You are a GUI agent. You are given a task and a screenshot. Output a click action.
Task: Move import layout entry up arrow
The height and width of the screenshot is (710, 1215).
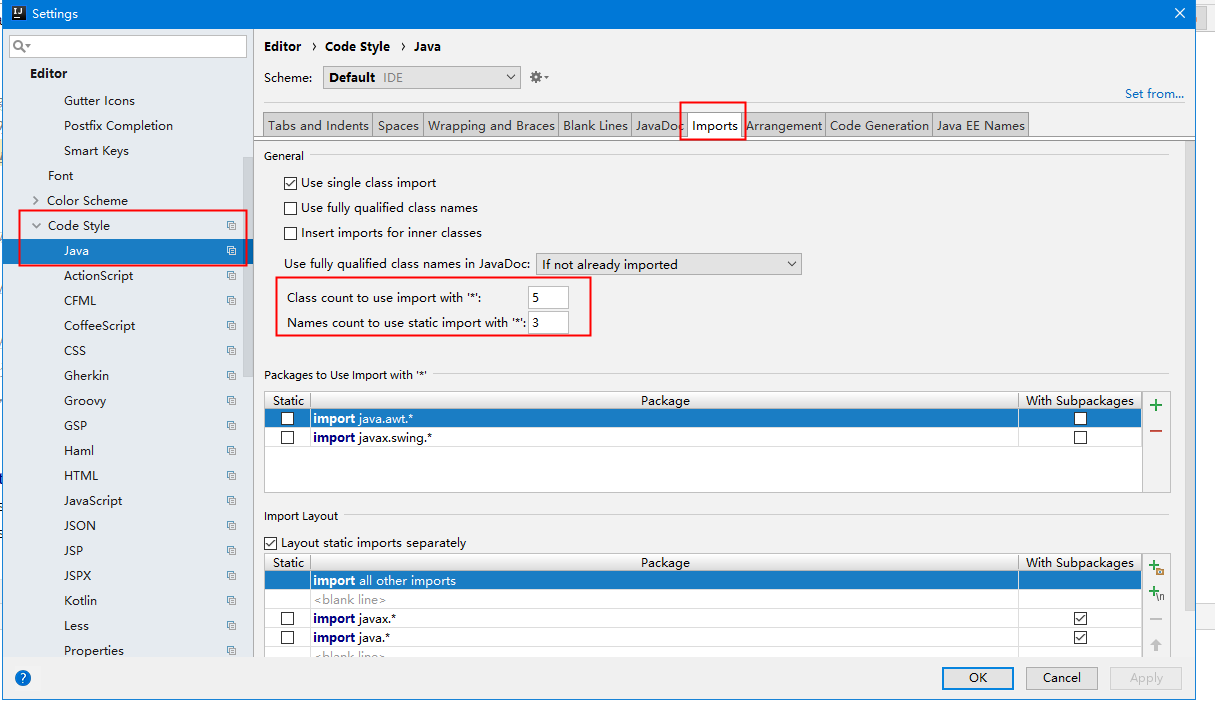tap(1156, 645)
